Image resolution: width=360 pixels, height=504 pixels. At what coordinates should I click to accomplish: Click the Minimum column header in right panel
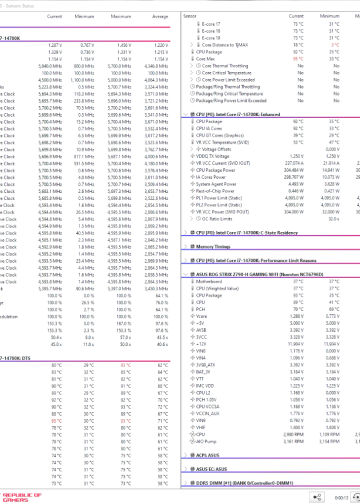tap(329, 16)
